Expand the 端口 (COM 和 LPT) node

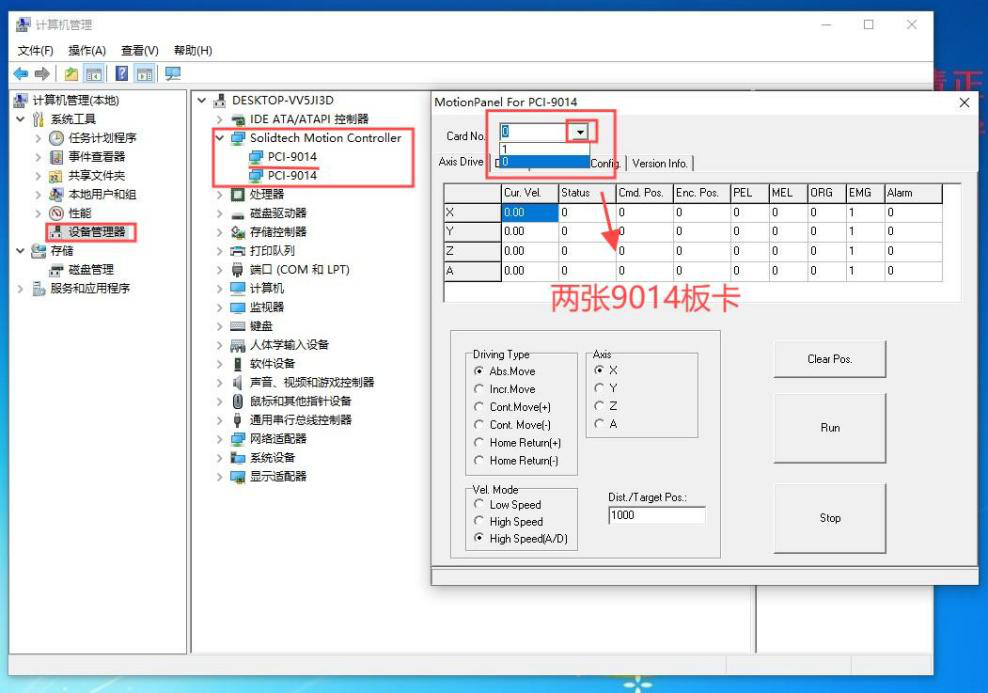point(220,270)
